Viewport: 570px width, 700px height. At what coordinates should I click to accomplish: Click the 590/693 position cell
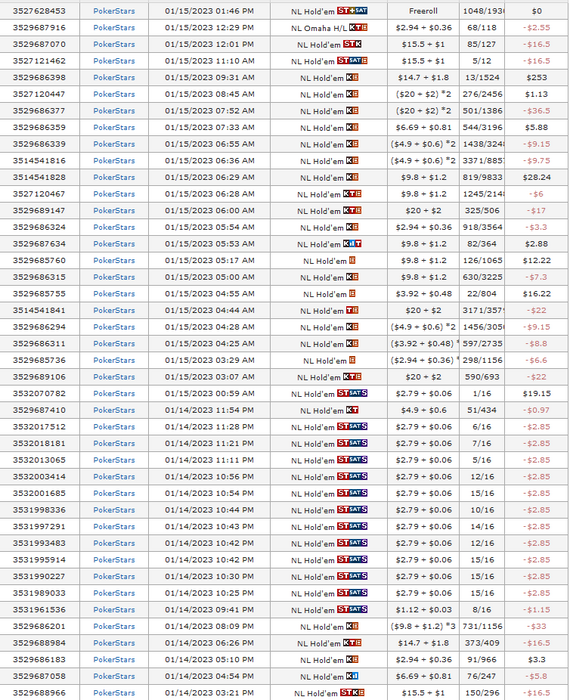pos(482,376)
